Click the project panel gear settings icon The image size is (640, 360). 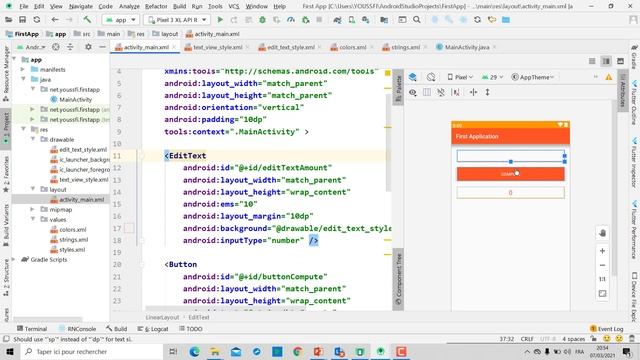tap(88, 47)
